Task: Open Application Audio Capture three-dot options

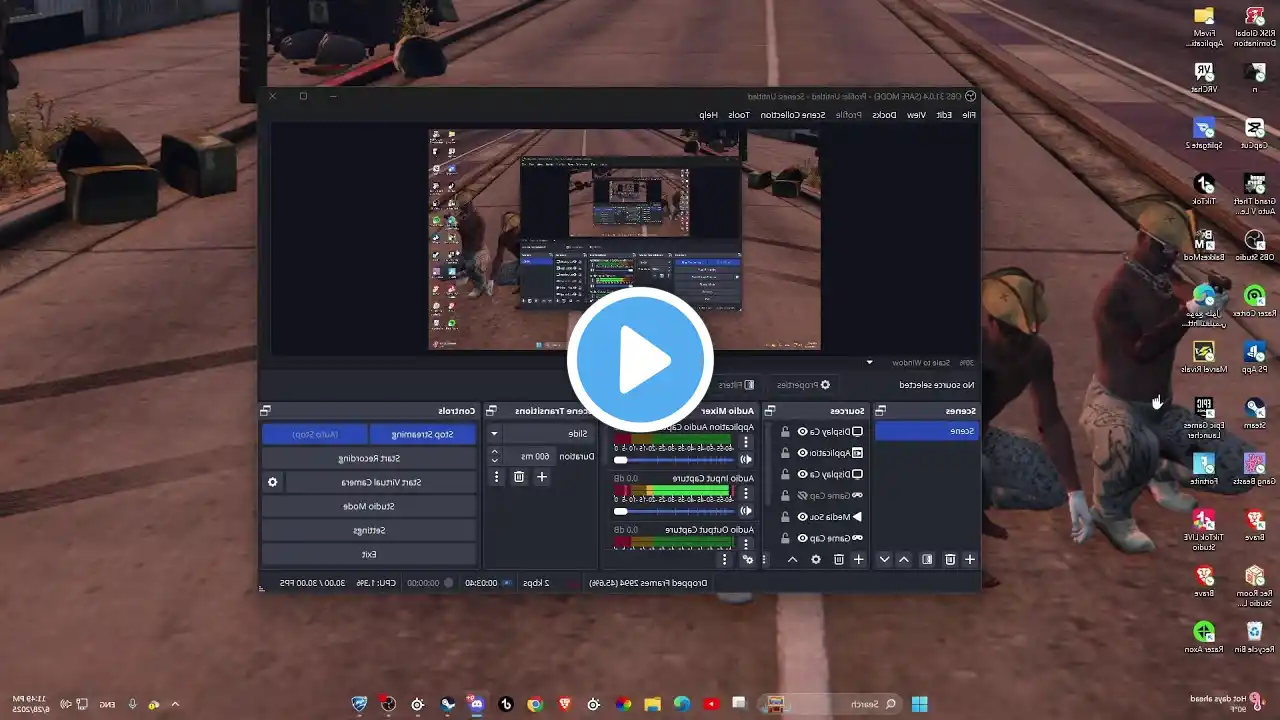Action: tap(745, 442)
